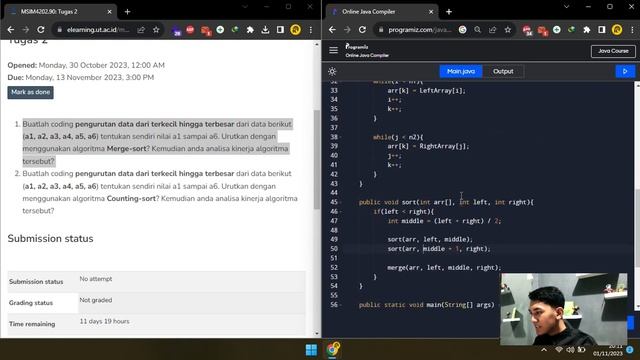Click the 'Not graded' grading status cell
The height and width of the screenshot is (360, 640).
pyautogui.click(x=96, y=300)
